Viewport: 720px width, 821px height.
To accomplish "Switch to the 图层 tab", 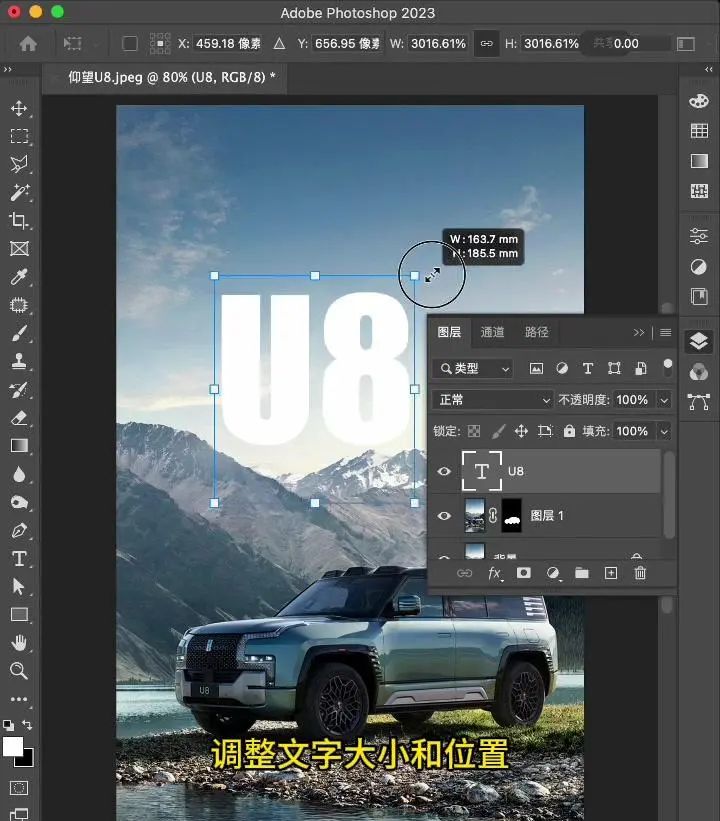I will pyautogui.click(x=449, y=332).
